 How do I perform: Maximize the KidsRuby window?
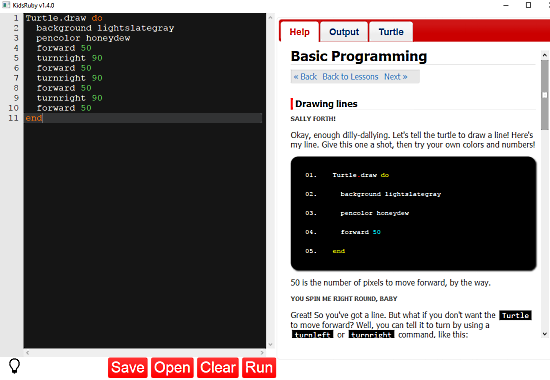point(528,5)
